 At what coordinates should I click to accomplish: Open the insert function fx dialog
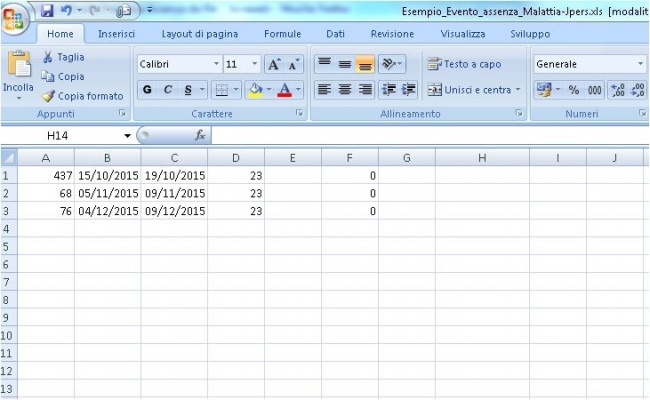click(x=200, y=136)
